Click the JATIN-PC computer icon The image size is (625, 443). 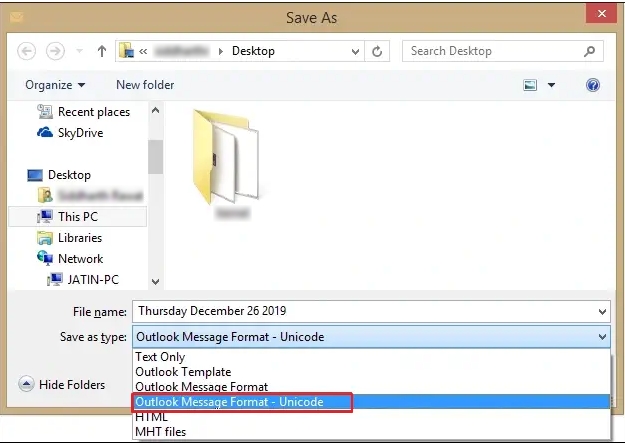(x=55, y=280)
